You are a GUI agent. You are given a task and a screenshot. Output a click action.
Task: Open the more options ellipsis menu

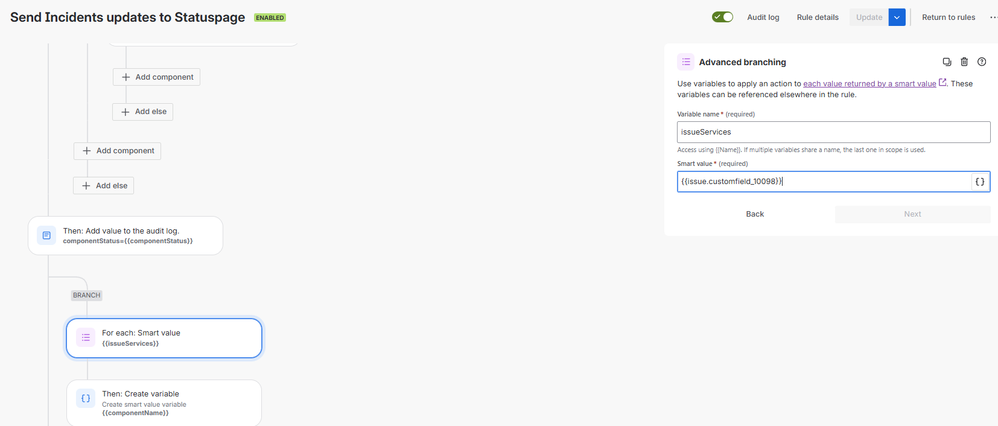click(x=994, y=17)
